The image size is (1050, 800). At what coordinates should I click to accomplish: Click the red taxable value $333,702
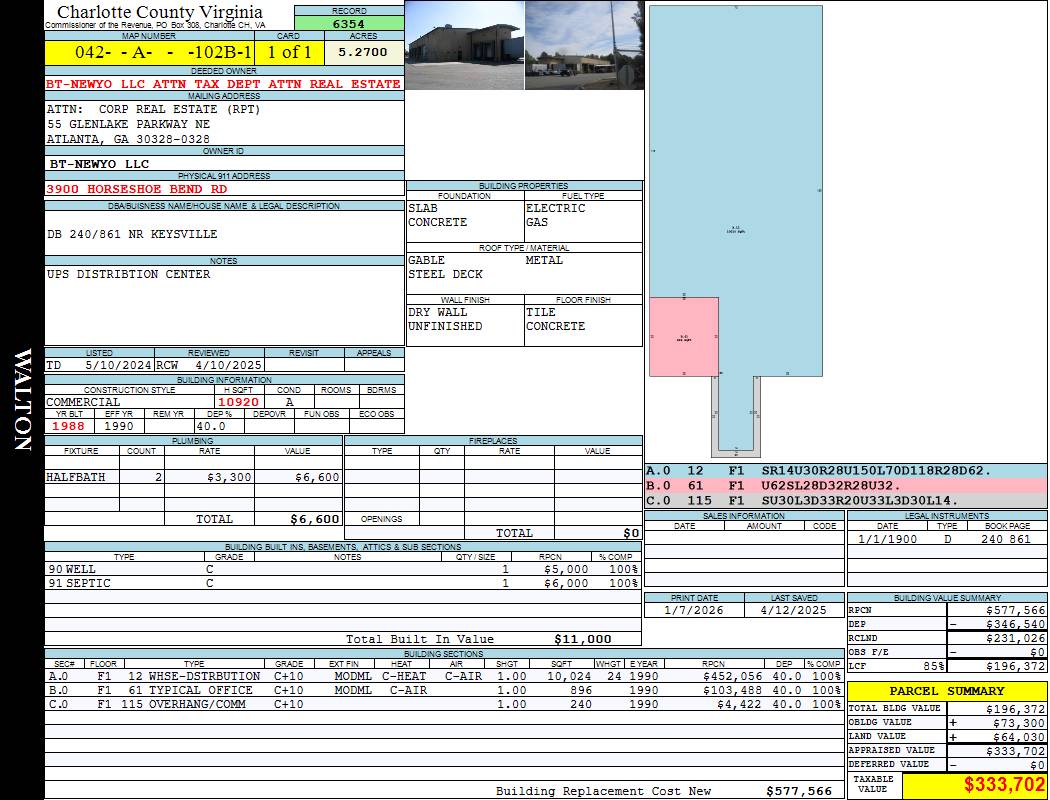[x=974, y=786]
